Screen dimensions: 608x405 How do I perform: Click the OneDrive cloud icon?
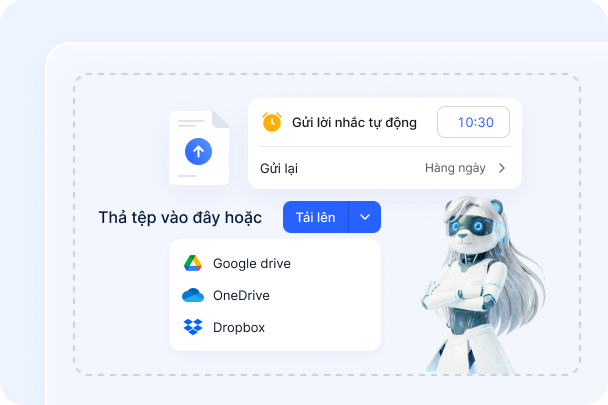pyautogui.click(x=193, y=295)
